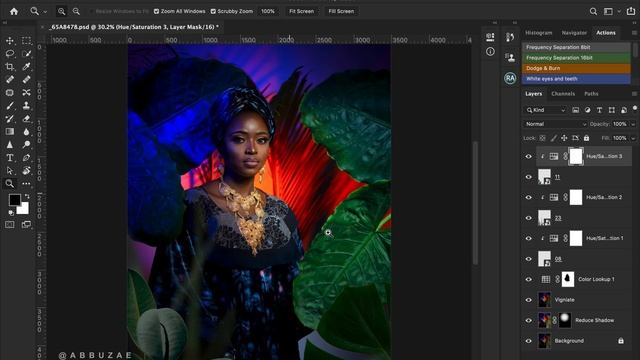Viewport: 640px width, 360px height.
Task: Click the Home icon
Action: [x=14, y=11]
